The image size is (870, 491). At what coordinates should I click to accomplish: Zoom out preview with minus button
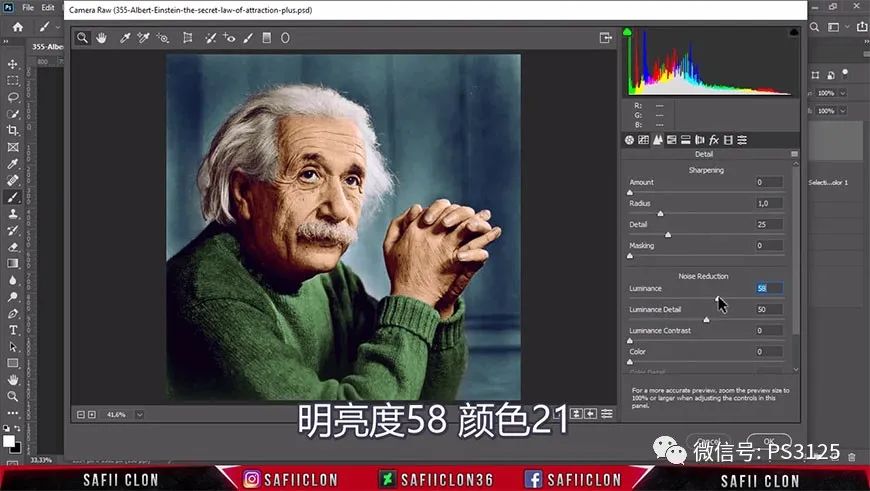81,414
